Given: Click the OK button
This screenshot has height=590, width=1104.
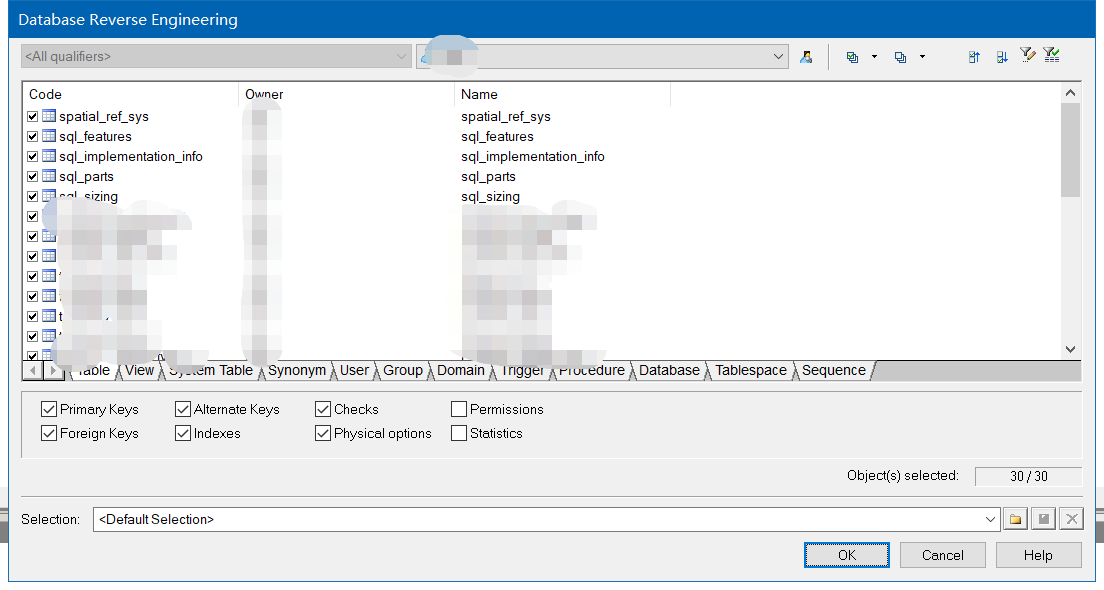Looking at the screenshot, I should click(846, 554).
